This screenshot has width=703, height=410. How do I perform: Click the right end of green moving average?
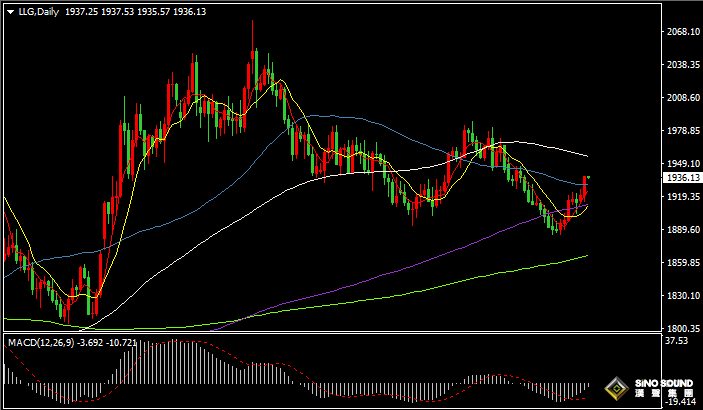tap(586, 256)
